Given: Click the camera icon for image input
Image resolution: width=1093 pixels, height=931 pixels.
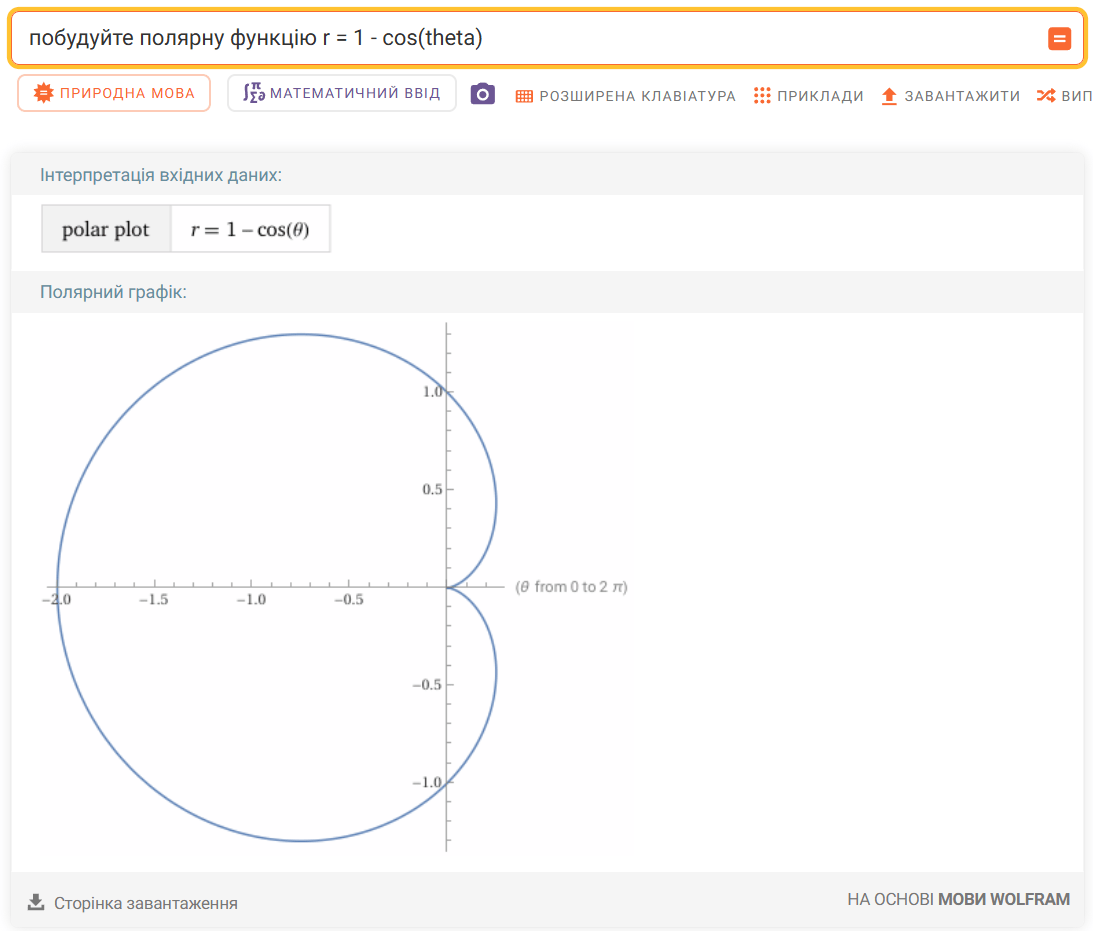Looking at the screenshot, I should point(483,95).
